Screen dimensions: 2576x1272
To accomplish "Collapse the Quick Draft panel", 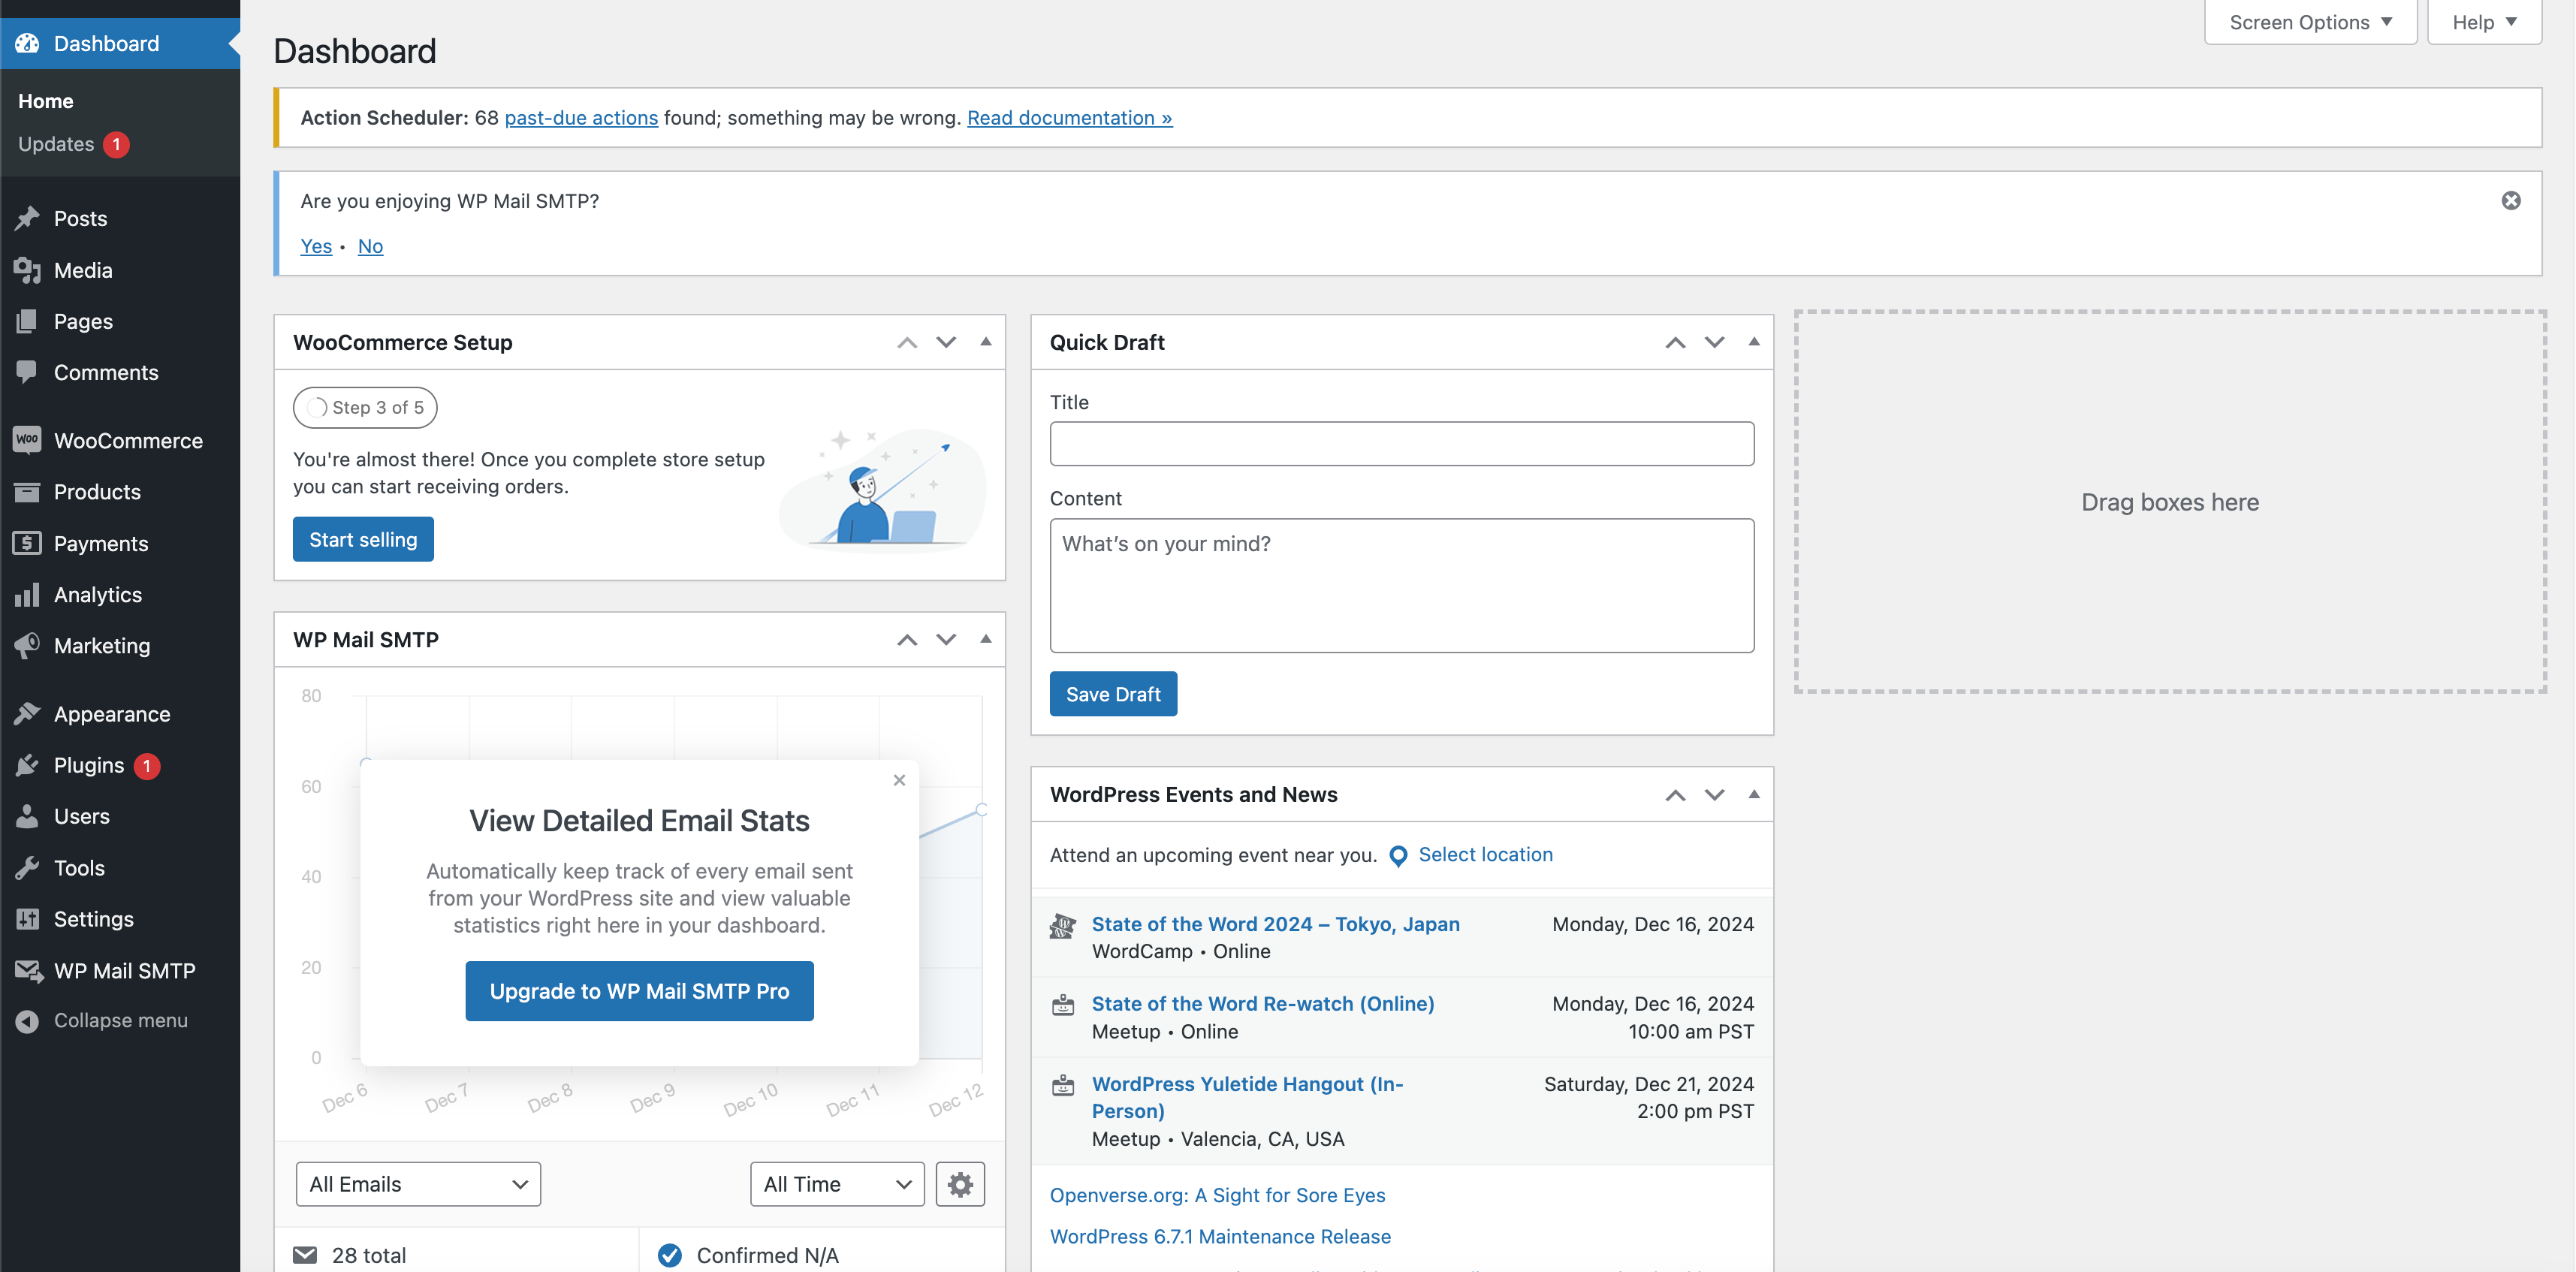I will pos(1753,342).
